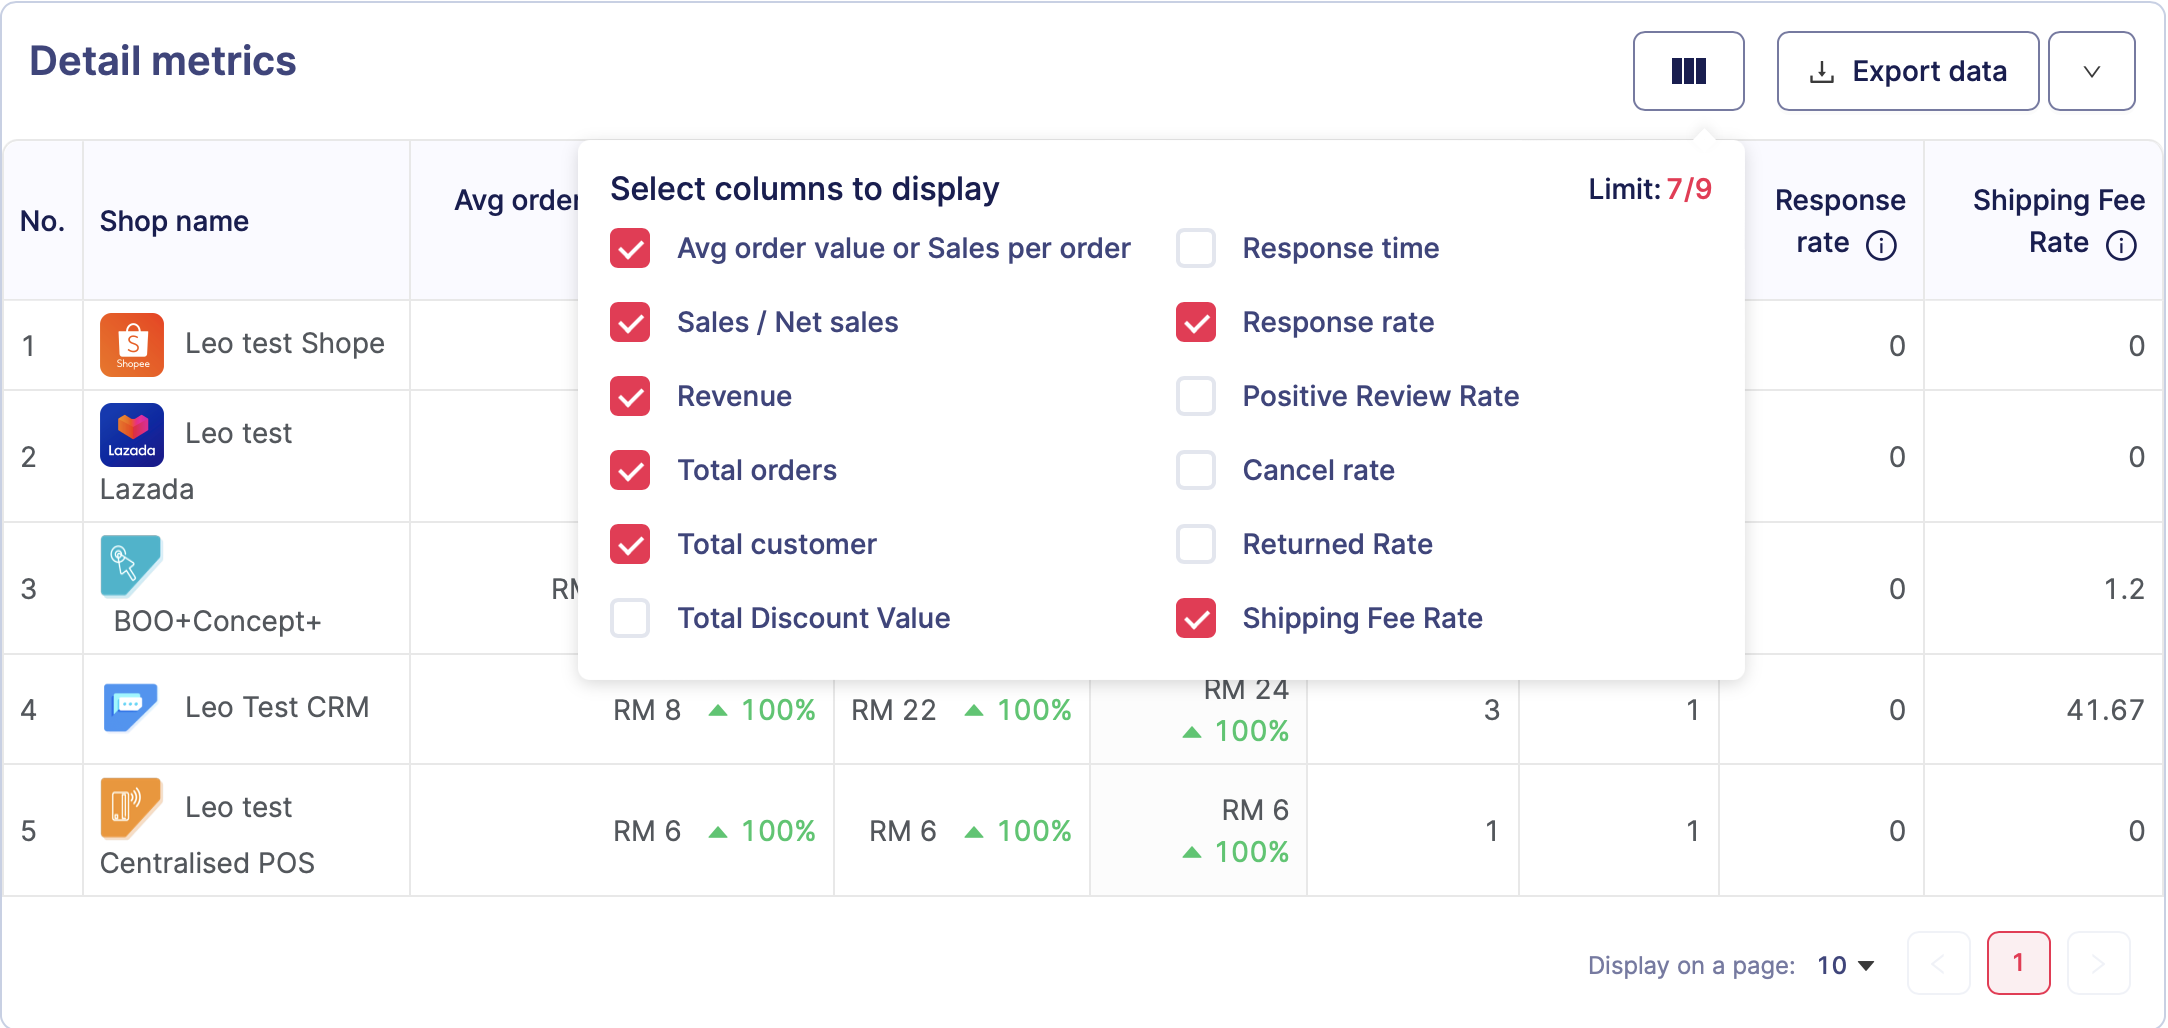Open the Display on a page dropdown
Image resolution: width=2168 pixels, height=1028 pixels.
tap(1845, 965)
